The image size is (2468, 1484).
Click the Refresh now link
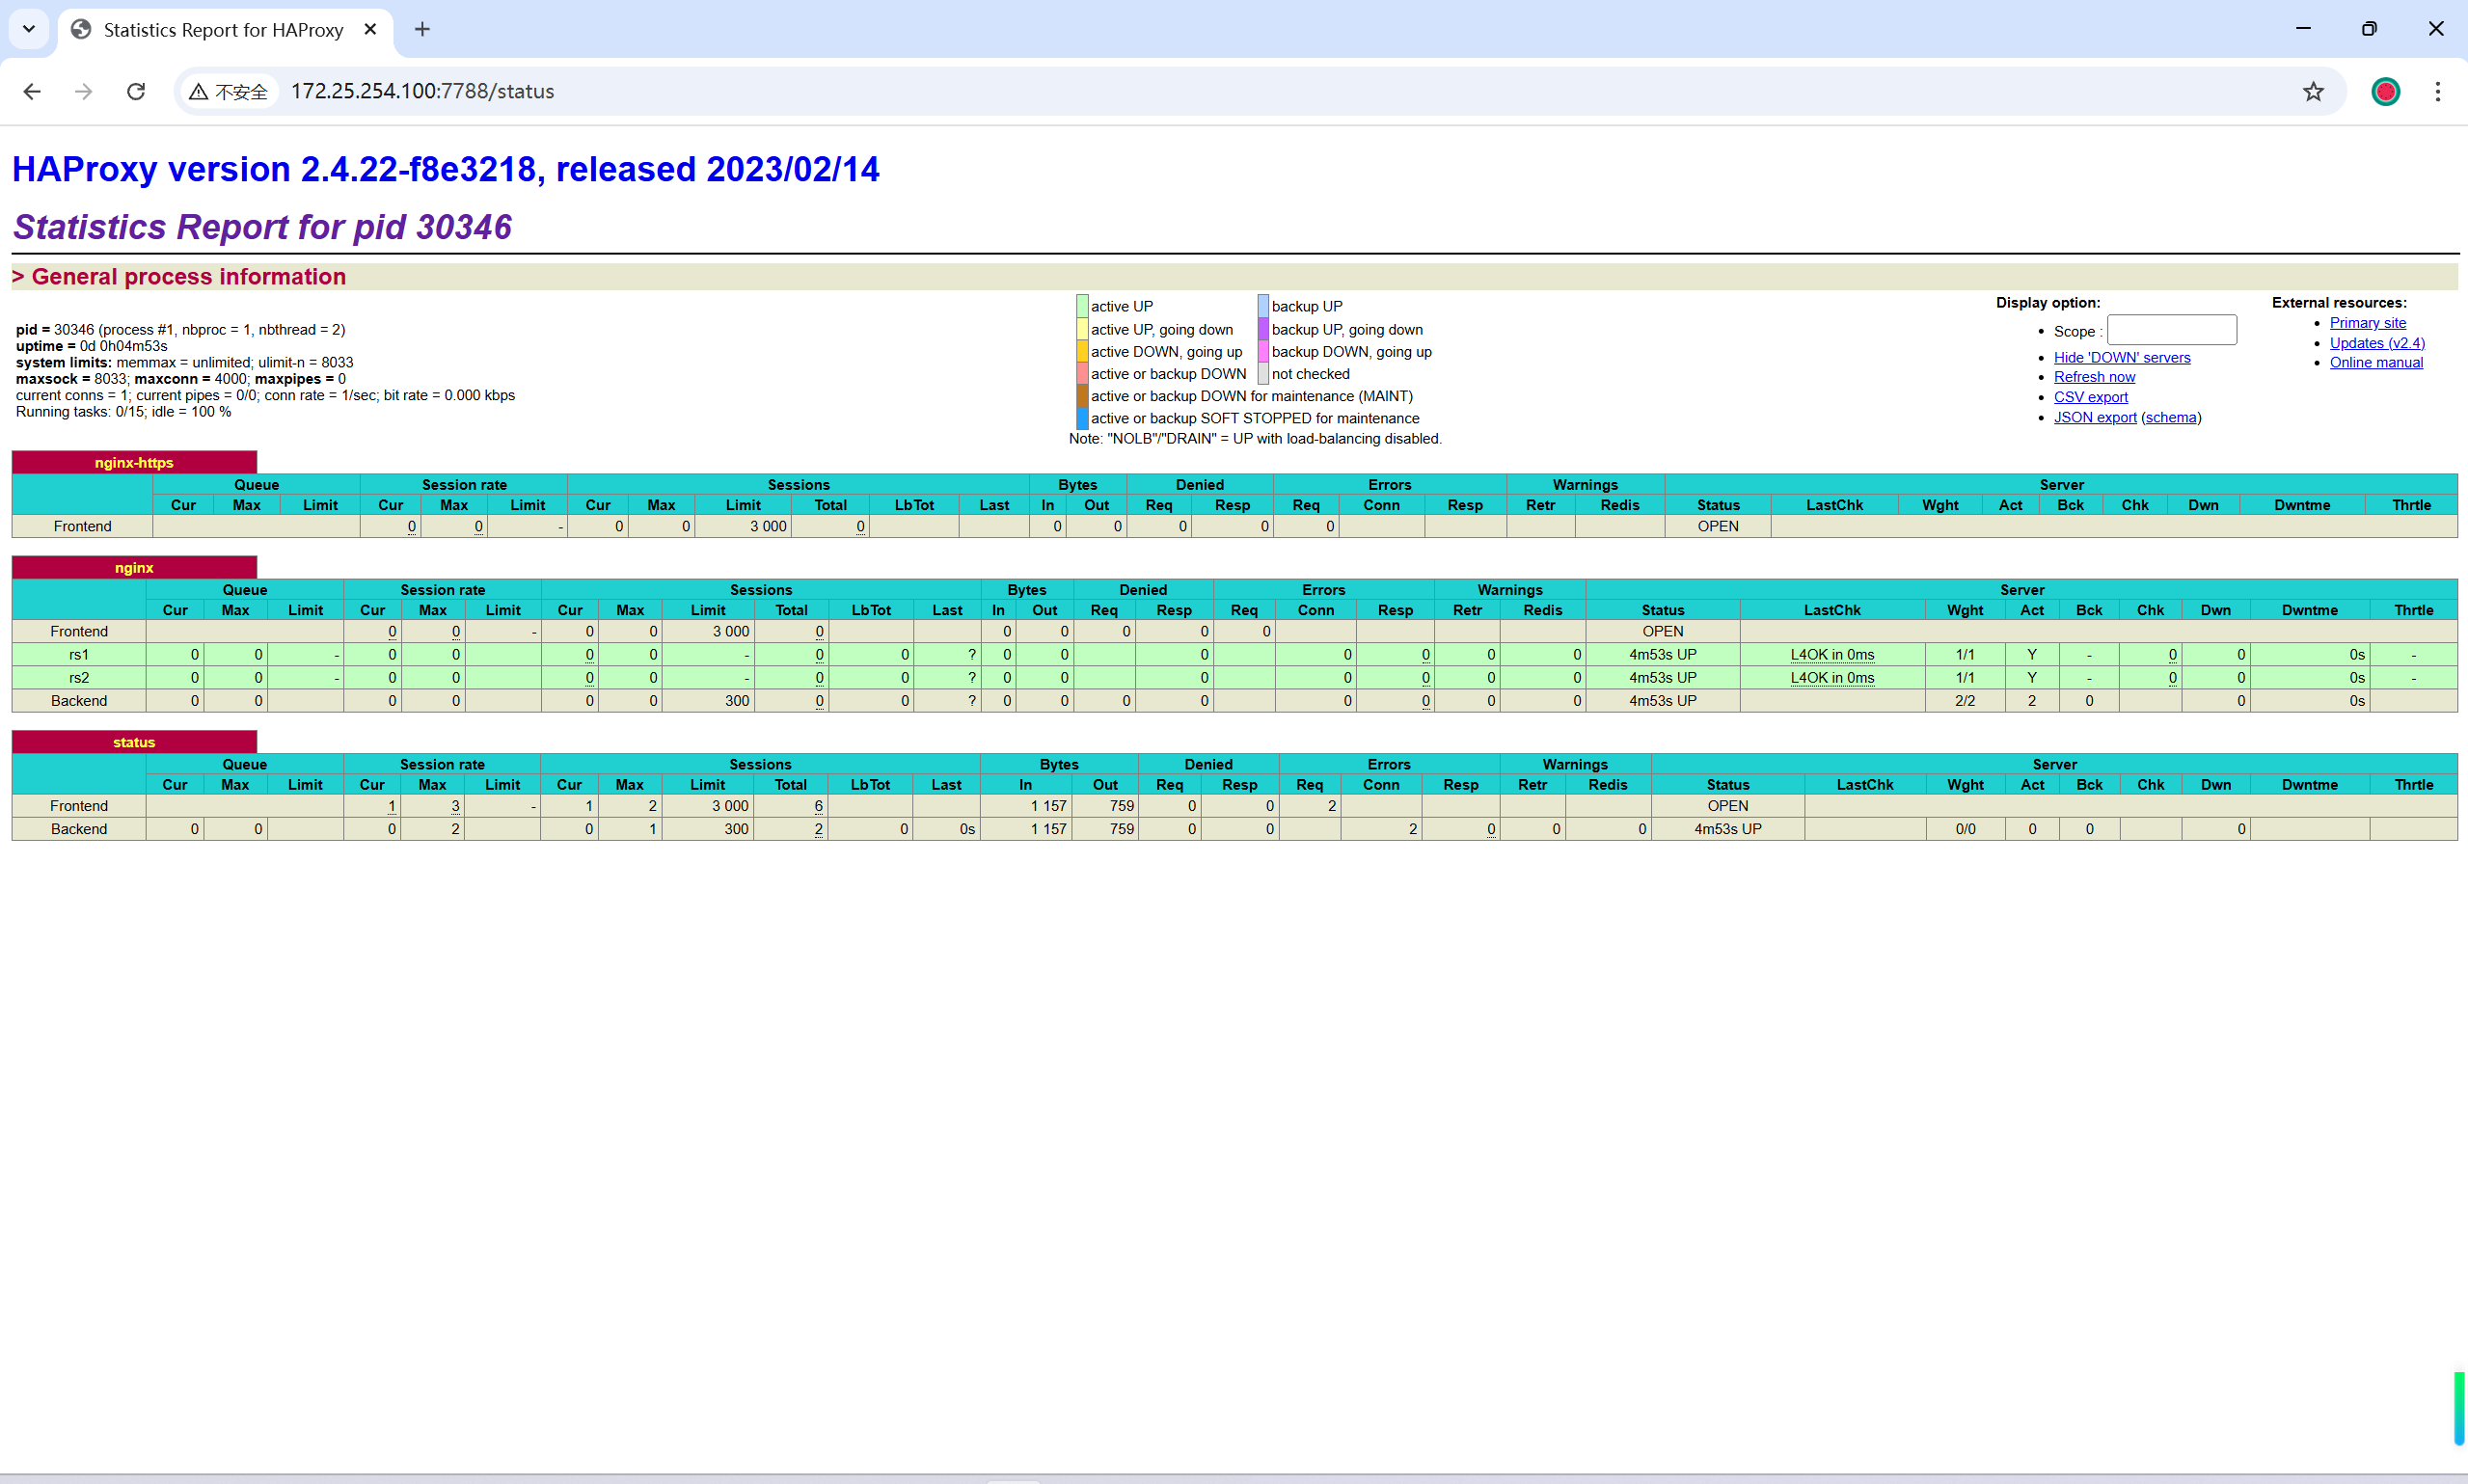click(x=2094, y=377)
